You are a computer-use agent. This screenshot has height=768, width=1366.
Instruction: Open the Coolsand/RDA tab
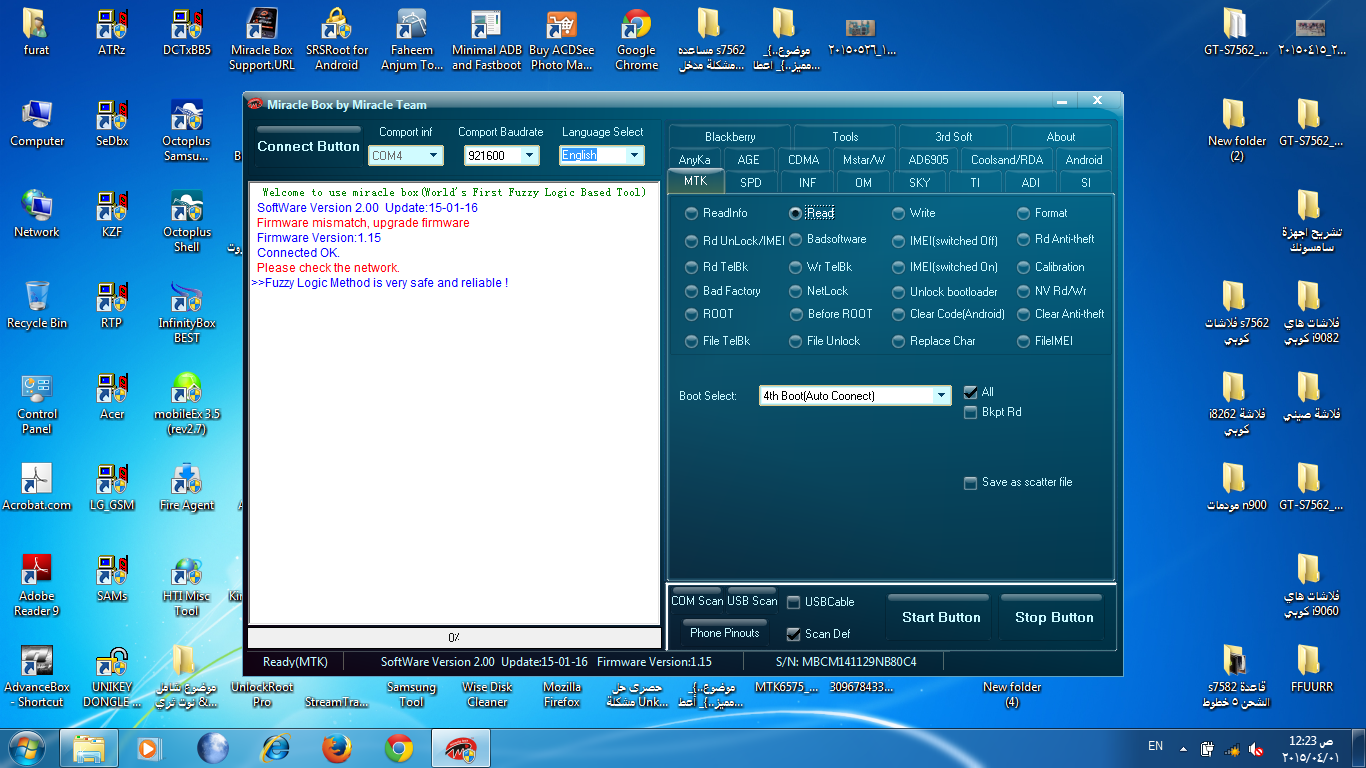coord(1007,160)
